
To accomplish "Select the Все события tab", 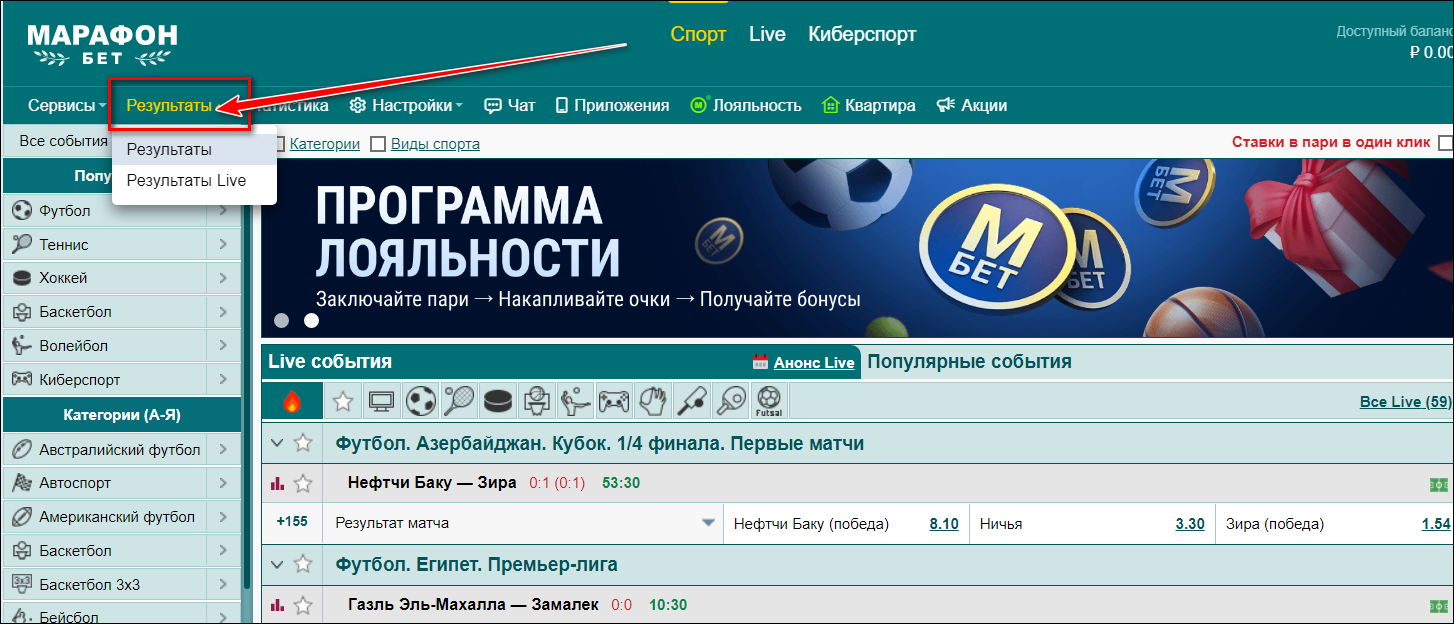I will coord(63,141).
